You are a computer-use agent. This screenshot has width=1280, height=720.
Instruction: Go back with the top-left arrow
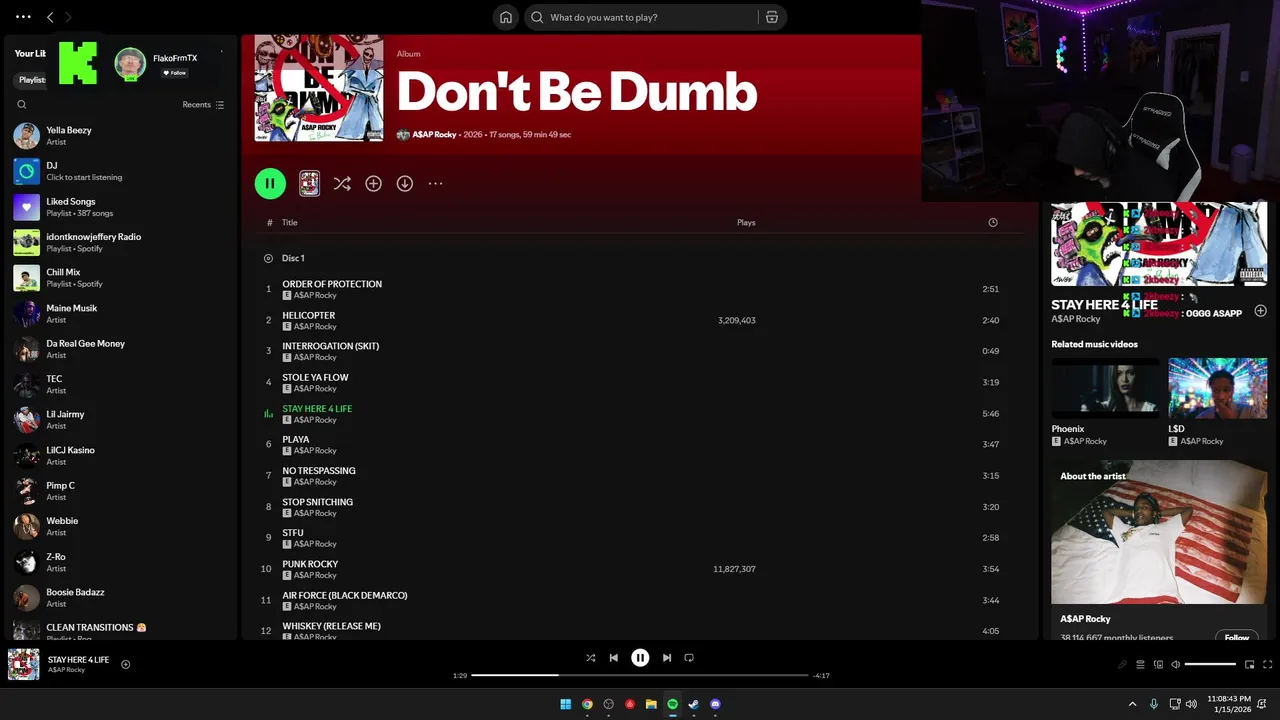[50, 17]
